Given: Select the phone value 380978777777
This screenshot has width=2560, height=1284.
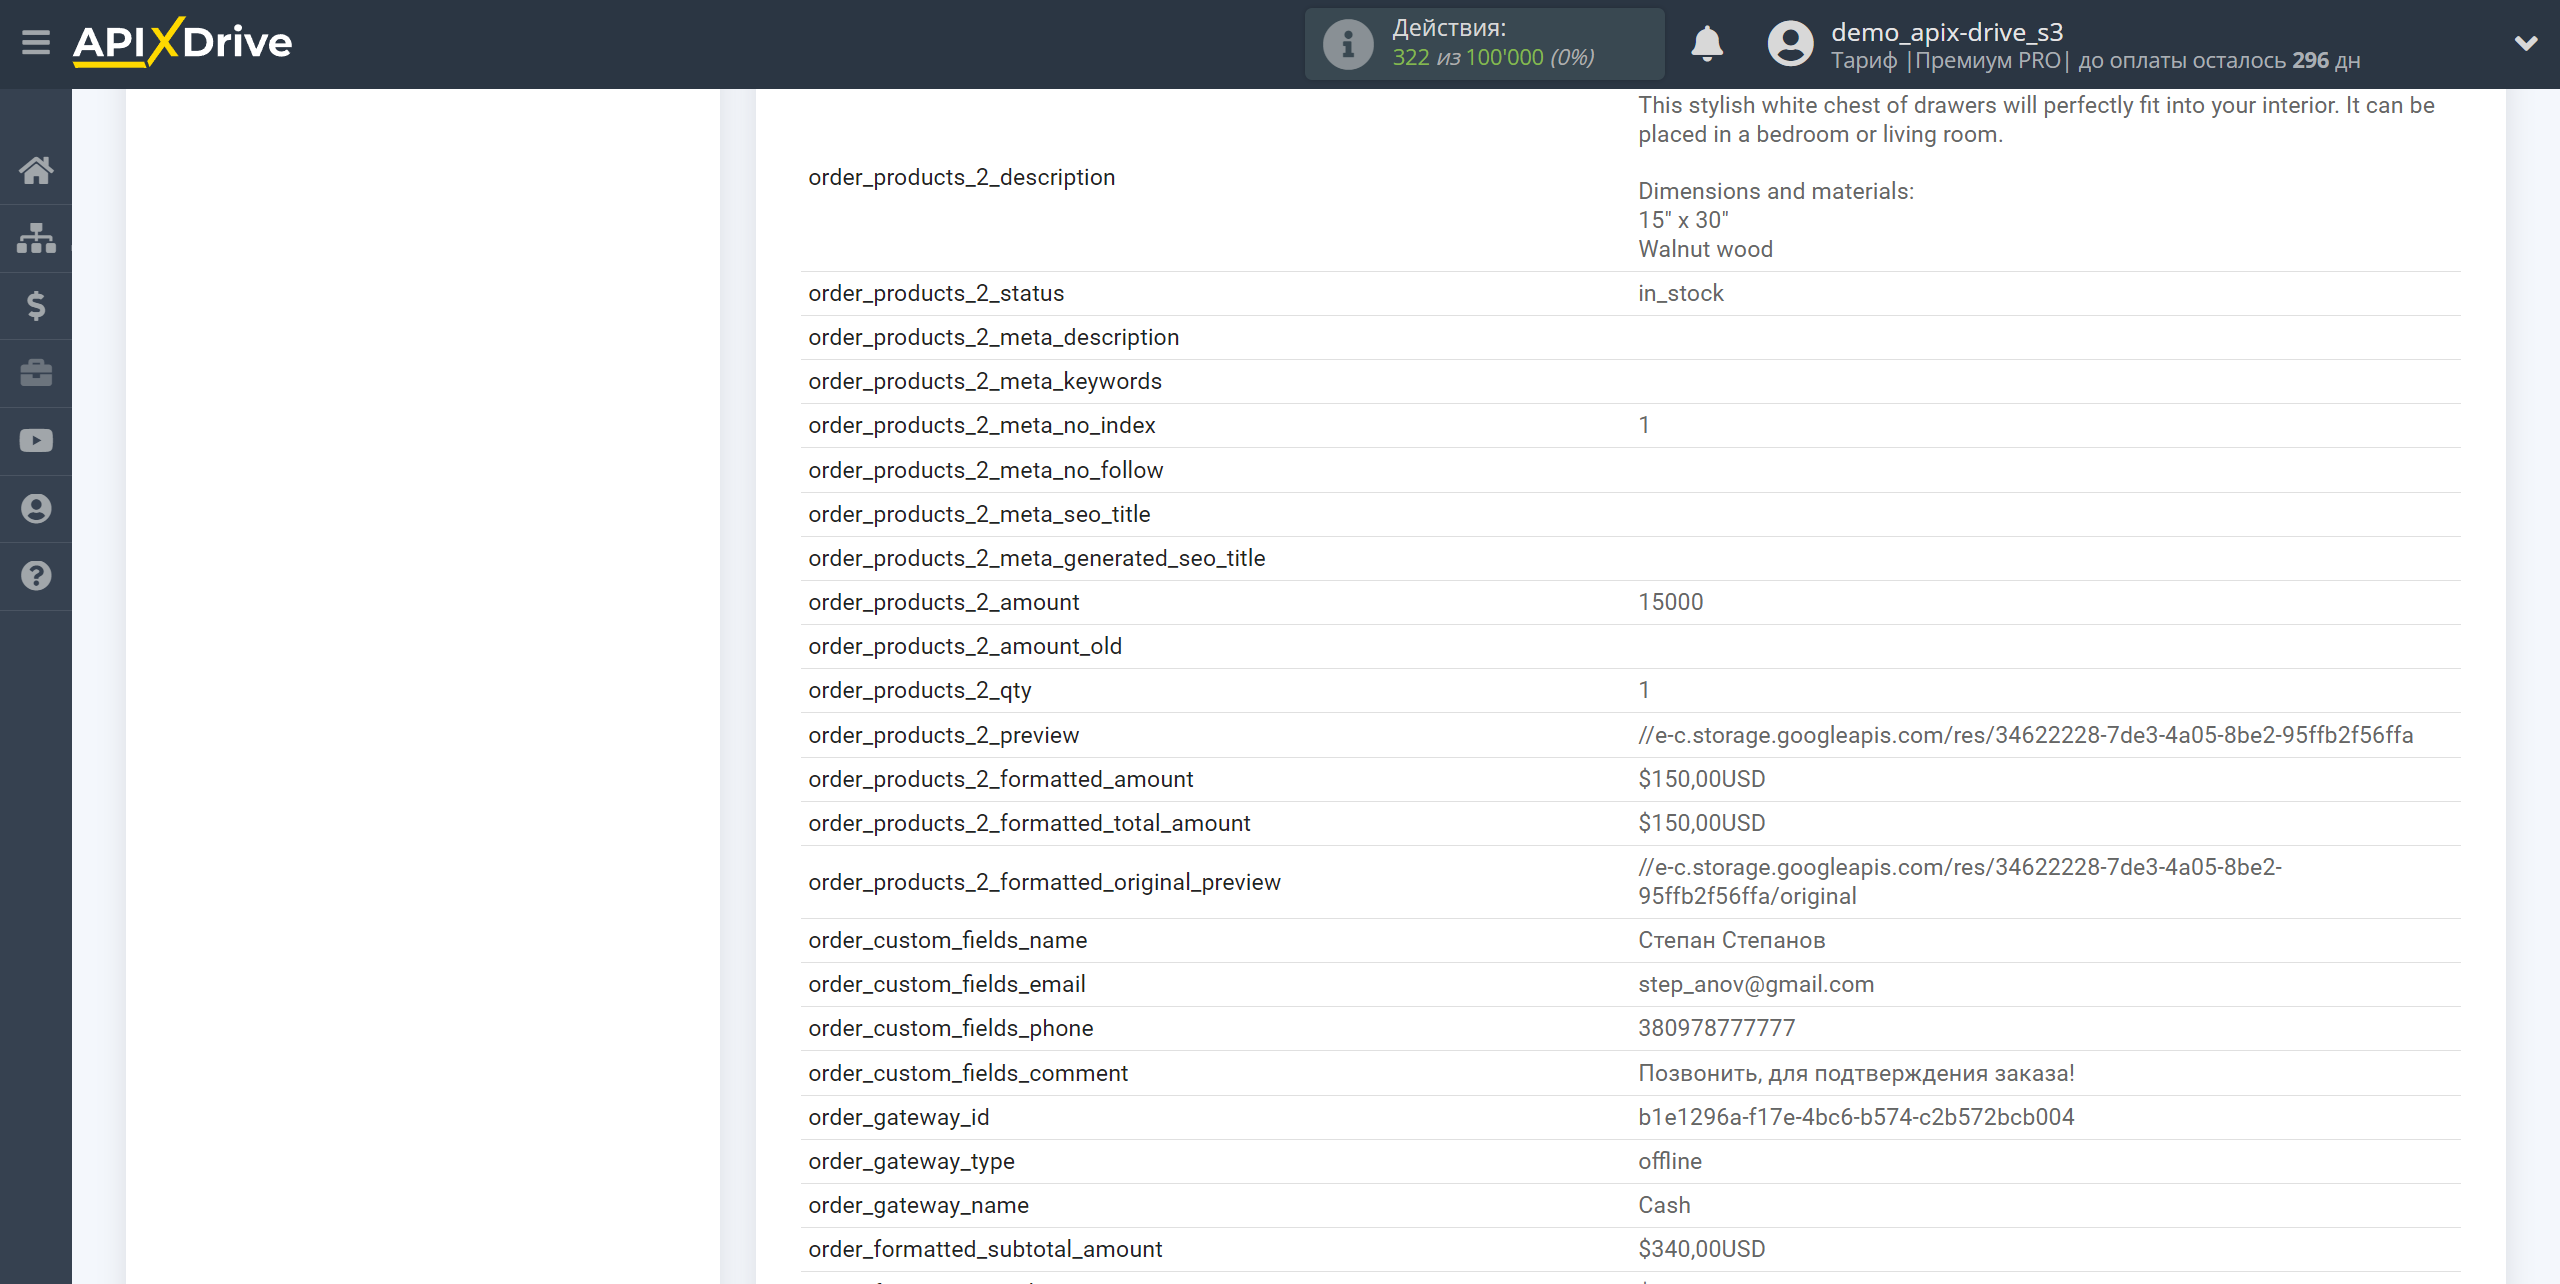Looking at the screenshot, I should [x=1717, y=1028].
